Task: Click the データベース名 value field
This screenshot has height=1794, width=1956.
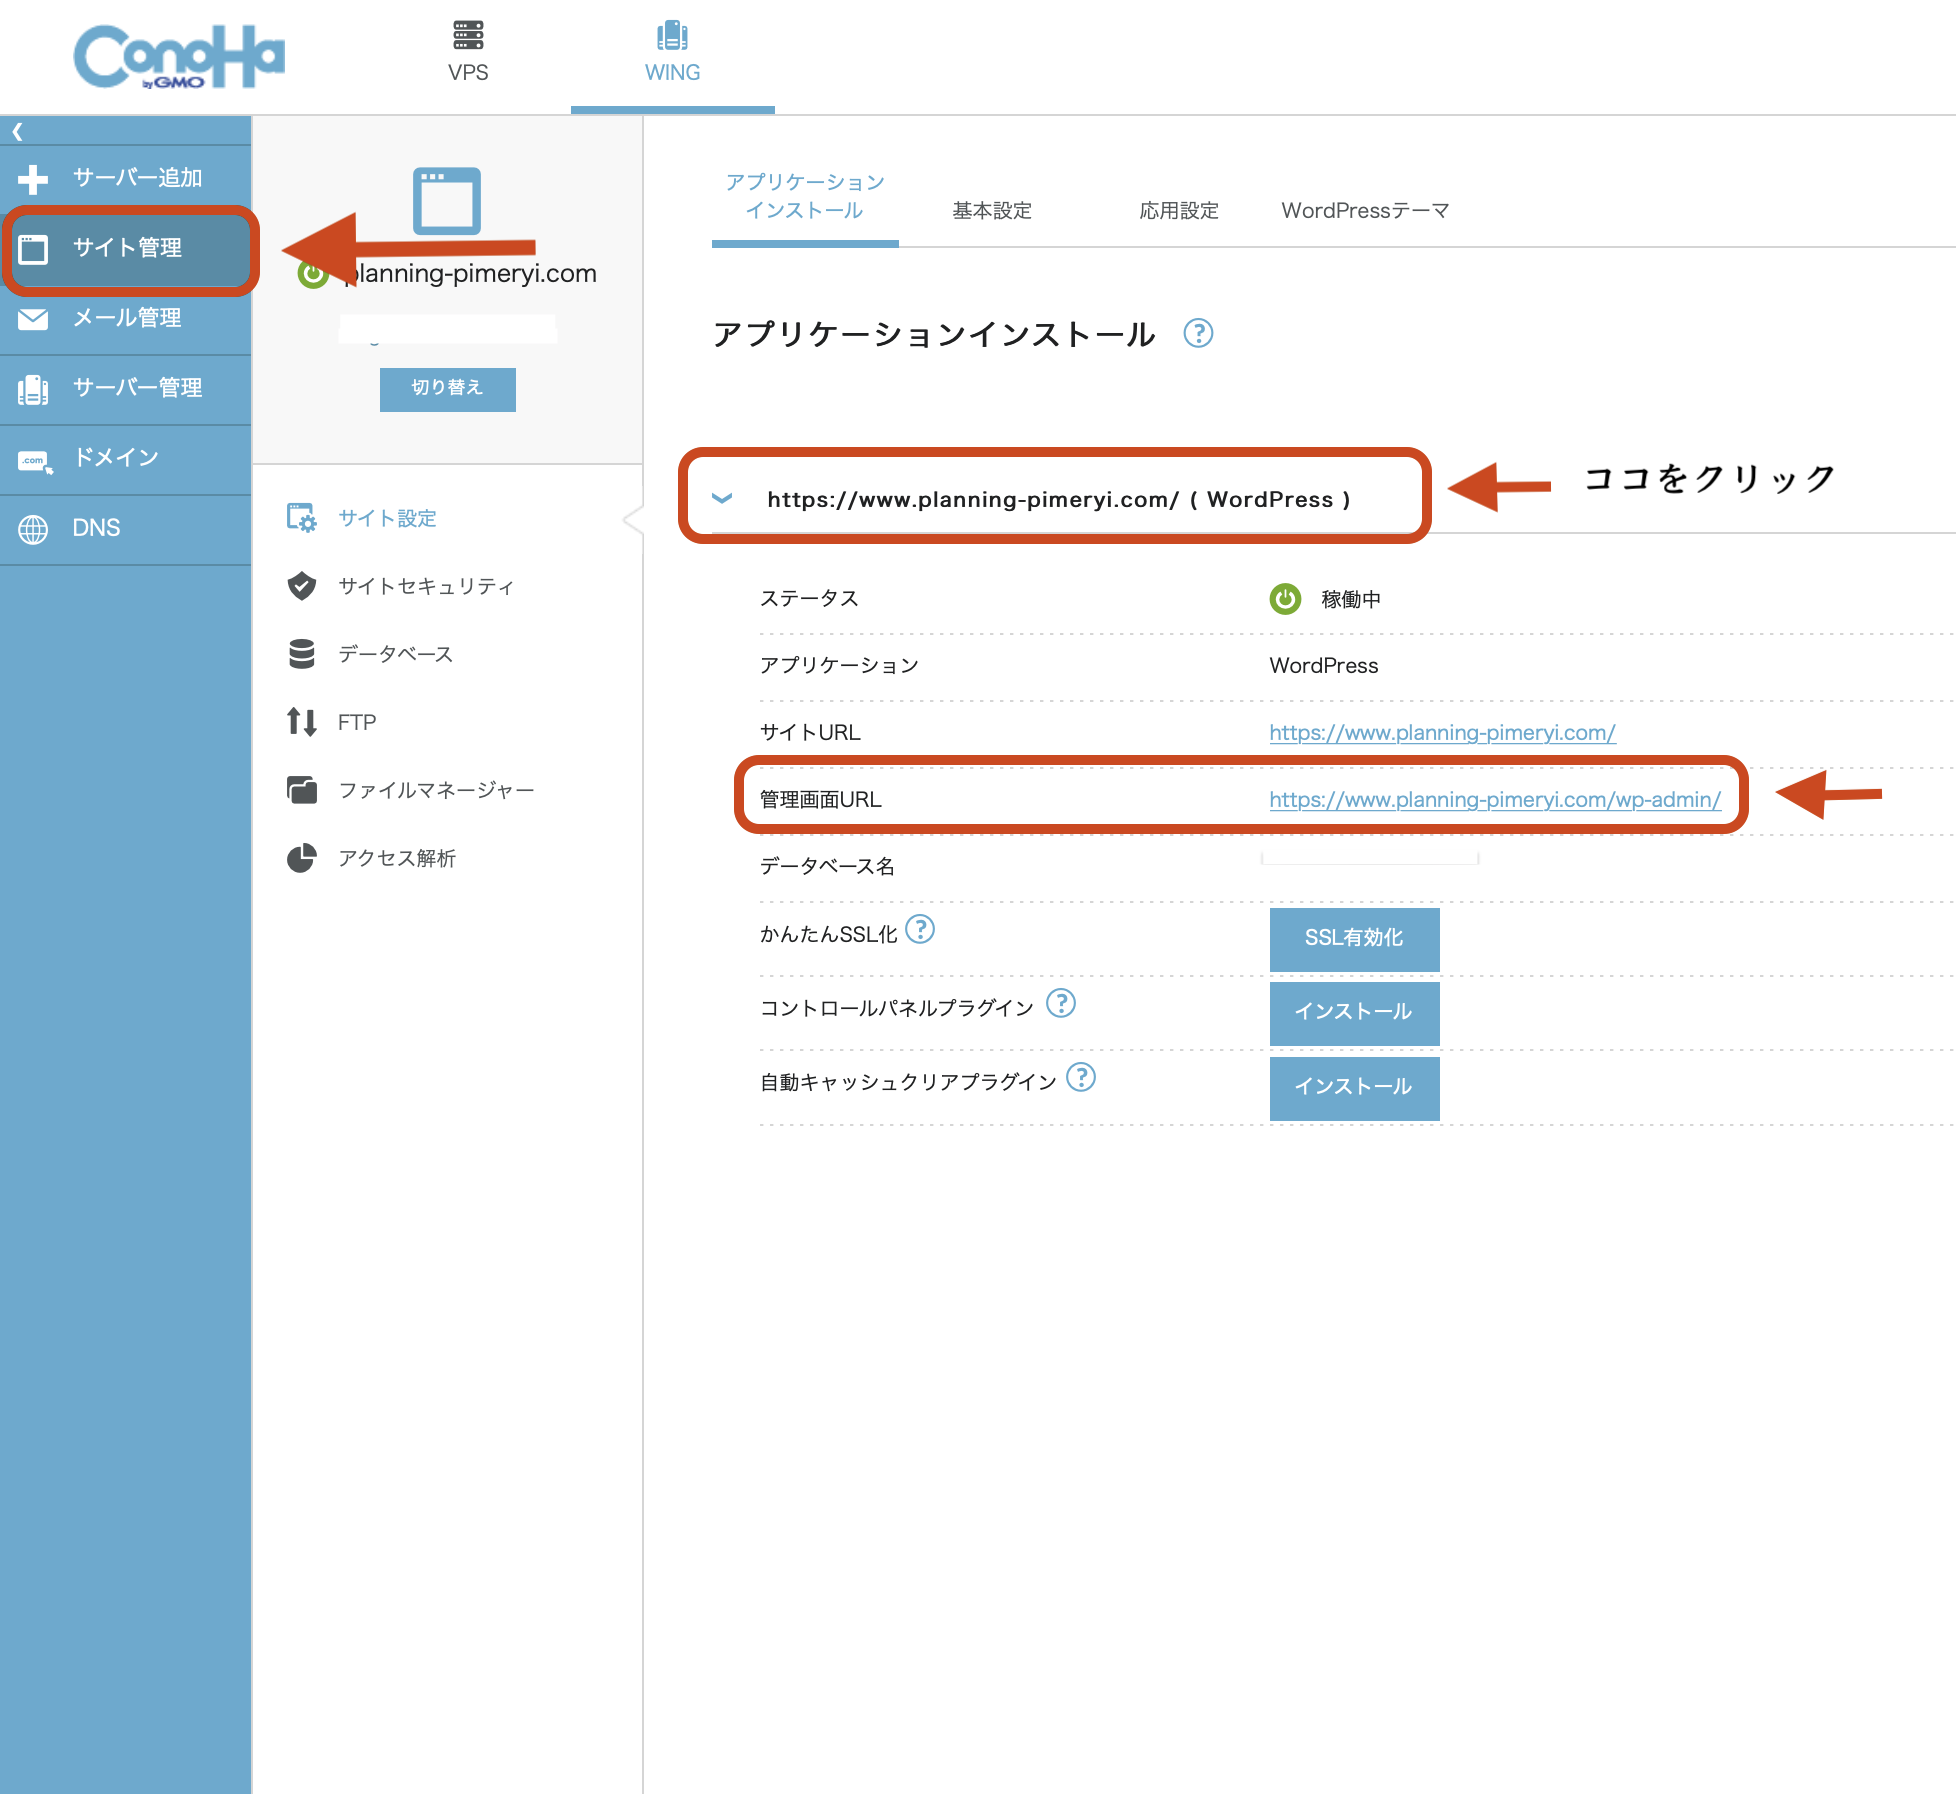Action: pyautogui.click(x=1370, y=858)
